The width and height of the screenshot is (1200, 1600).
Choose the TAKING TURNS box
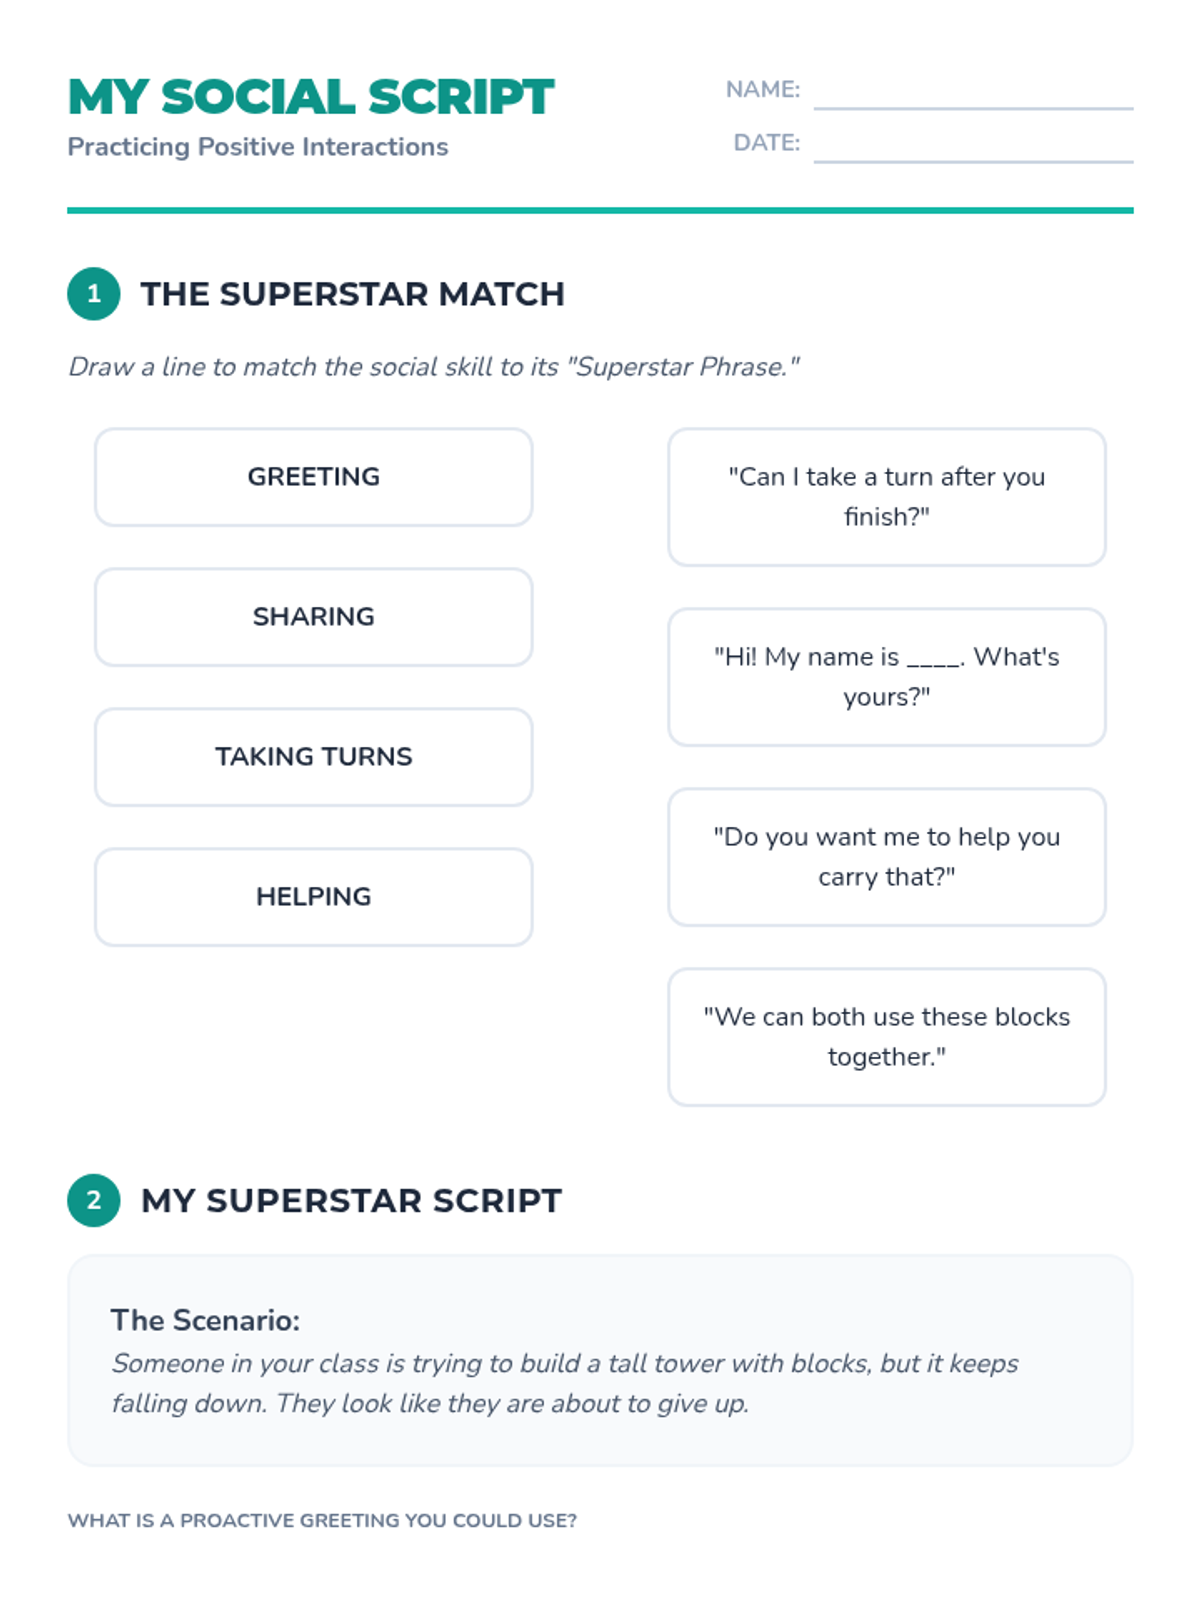pyautogui.click(x=314, y=757)
